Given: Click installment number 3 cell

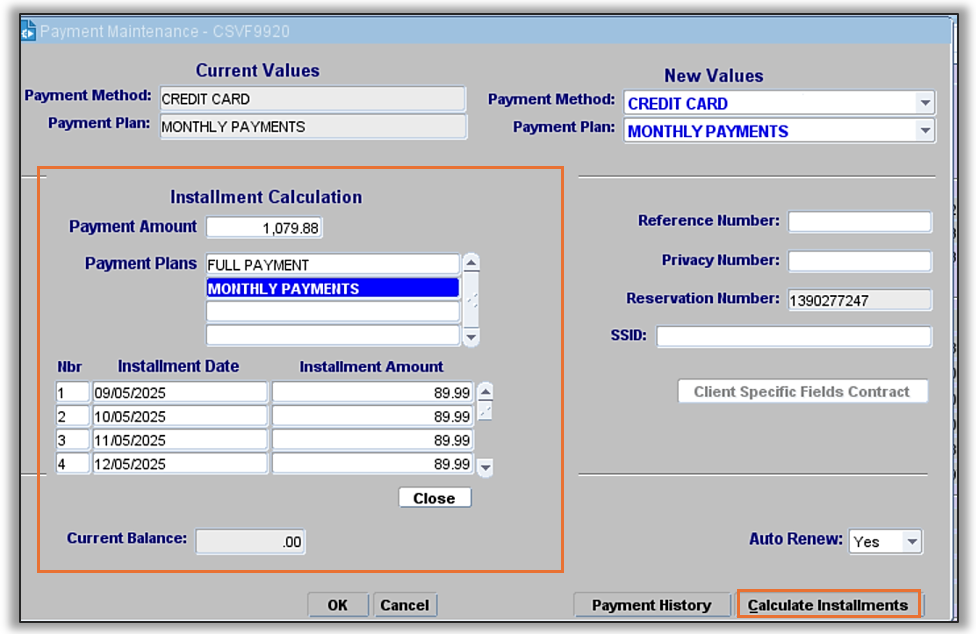Looking at the screenshot, I should tap(72, 440).
